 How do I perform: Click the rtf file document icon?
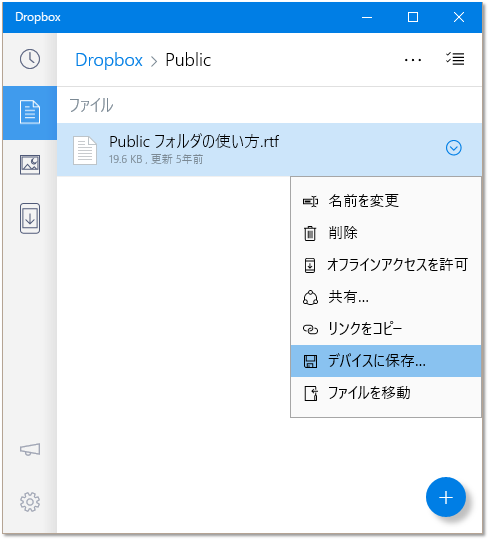point(85,150)
